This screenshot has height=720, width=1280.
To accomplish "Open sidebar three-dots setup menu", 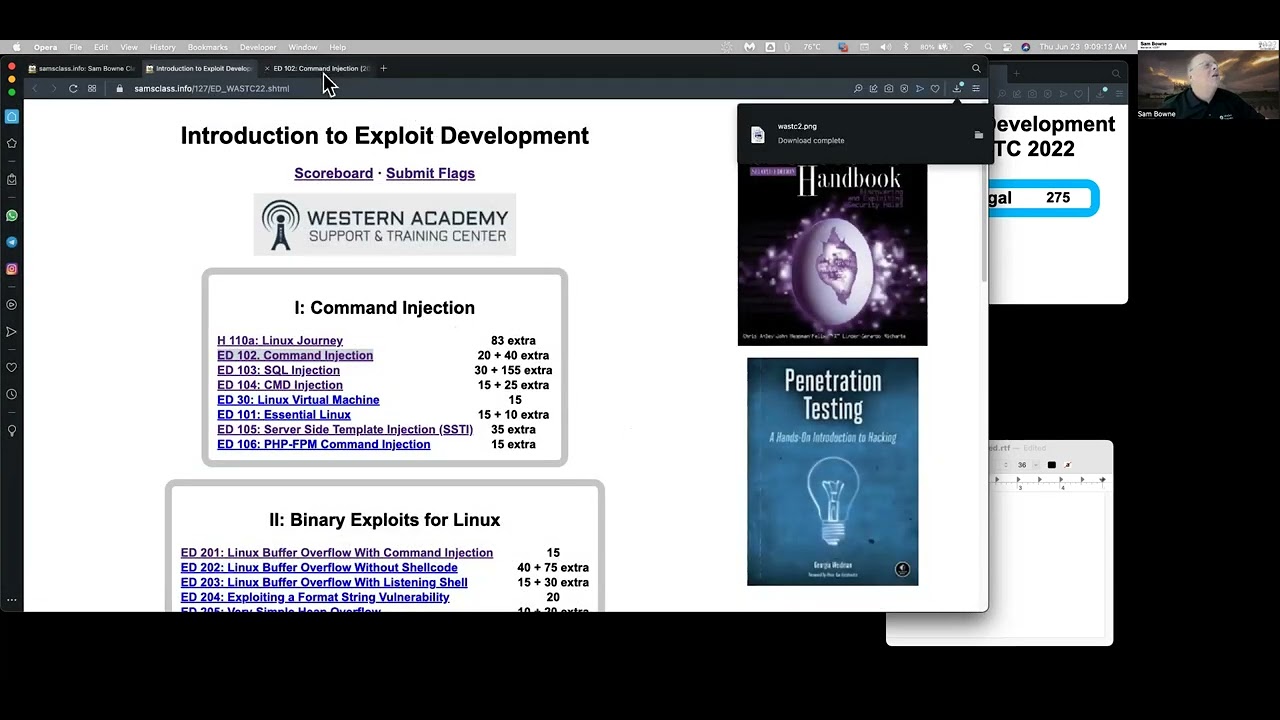I will [x=12, y=600].
